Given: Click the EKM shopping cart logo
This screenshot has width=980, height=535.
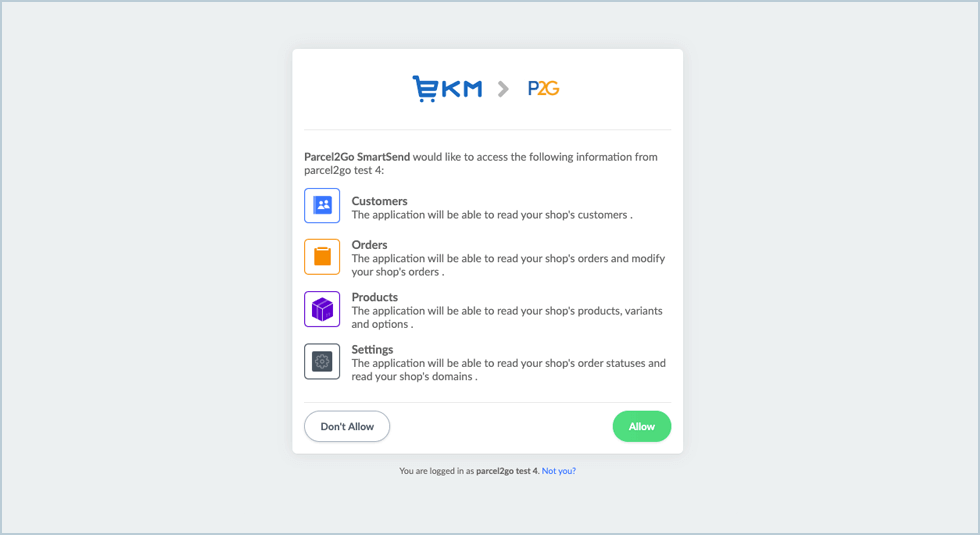Looking at the screenshot, I should (x=448, y=89).
